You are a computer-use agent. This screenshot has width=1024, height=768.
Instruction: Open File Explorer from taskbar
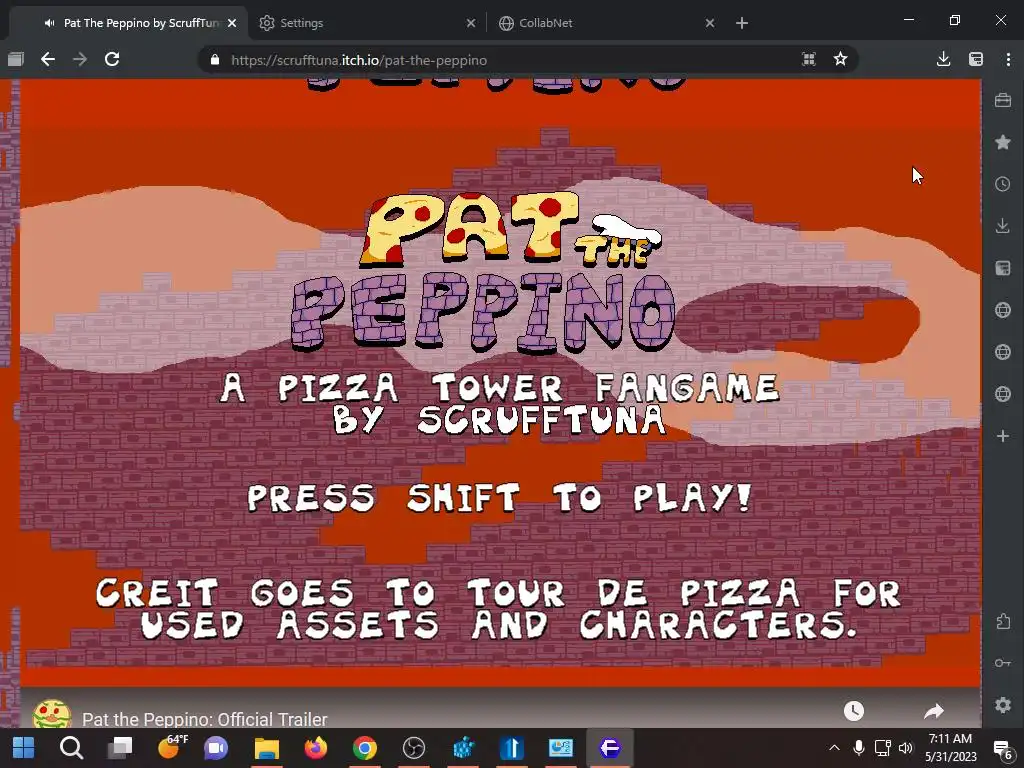click(266, 748)
